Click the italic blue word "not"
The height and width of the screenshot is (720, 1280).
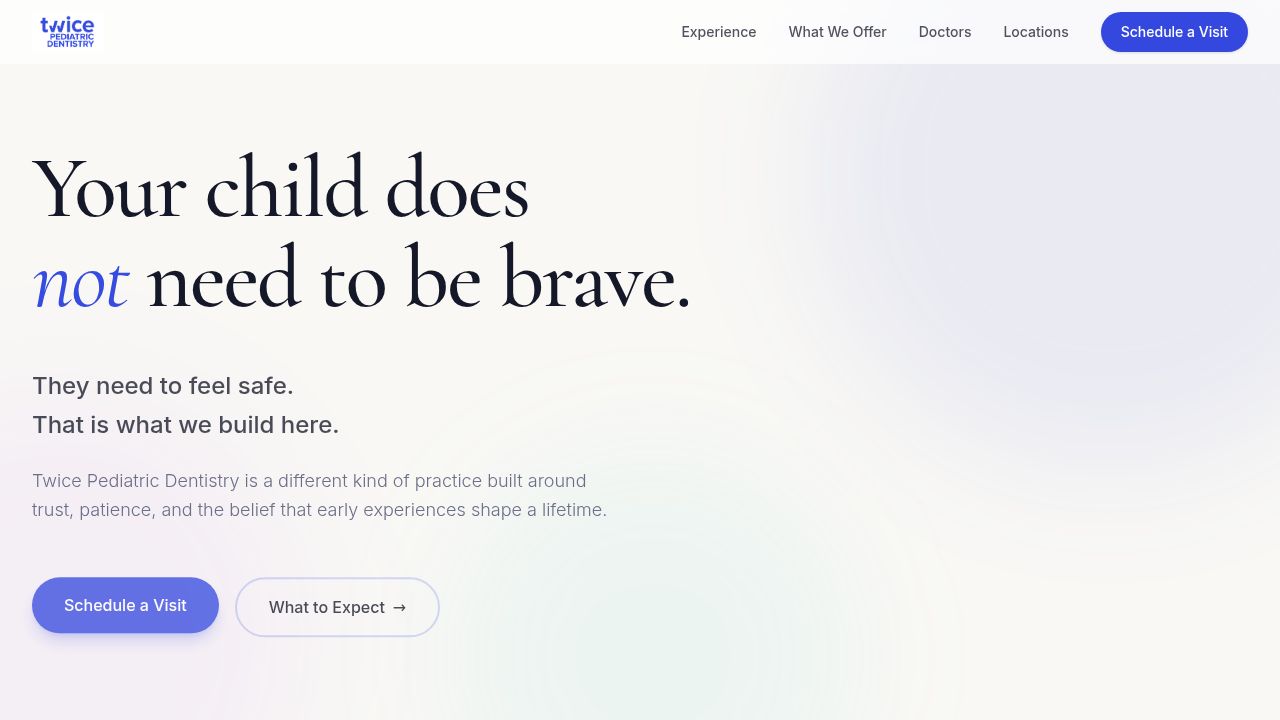80,283
